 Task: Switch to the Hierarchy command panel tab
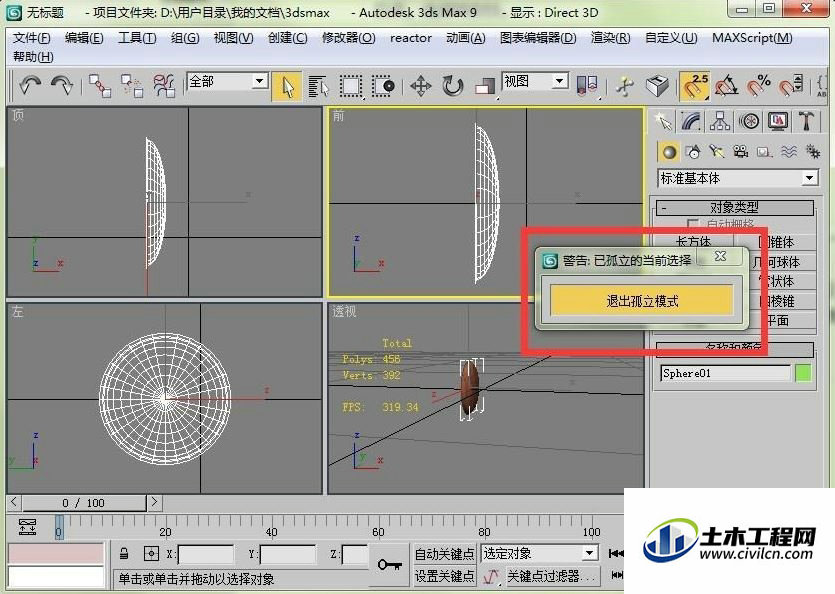pos(720,121)
